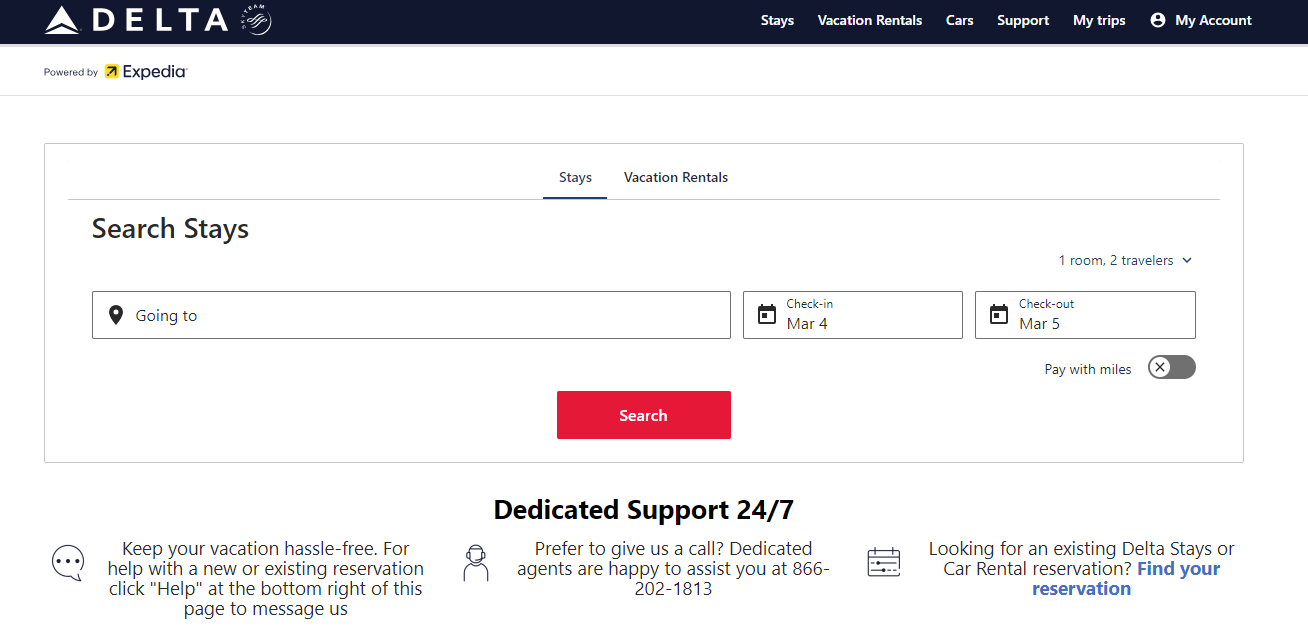Toggle the Pay with miles switch
This screenshot has width=1308, height=636.
pos(1172,367)
